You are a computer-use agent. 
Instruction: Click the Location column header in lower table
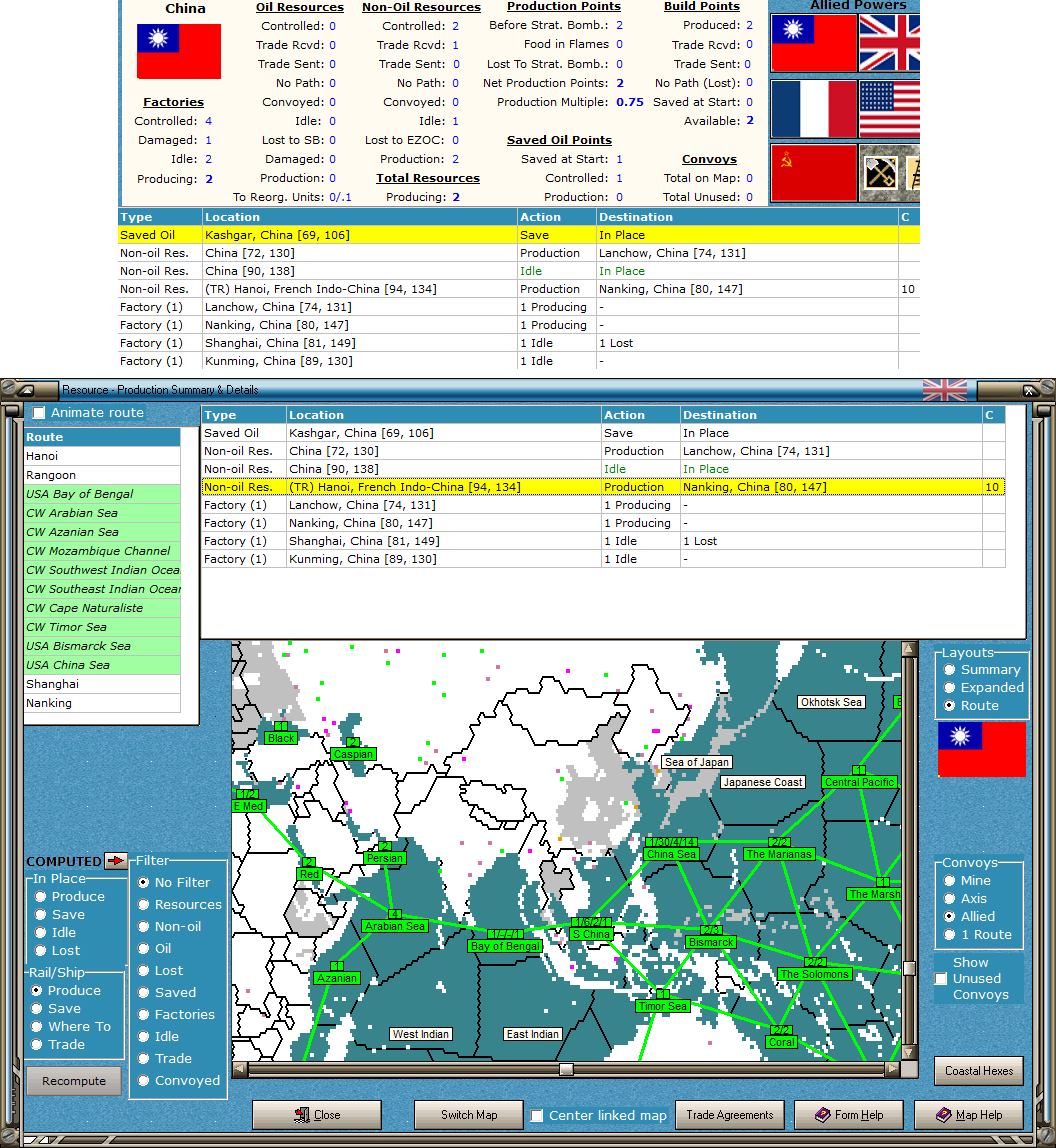[444, 415]
